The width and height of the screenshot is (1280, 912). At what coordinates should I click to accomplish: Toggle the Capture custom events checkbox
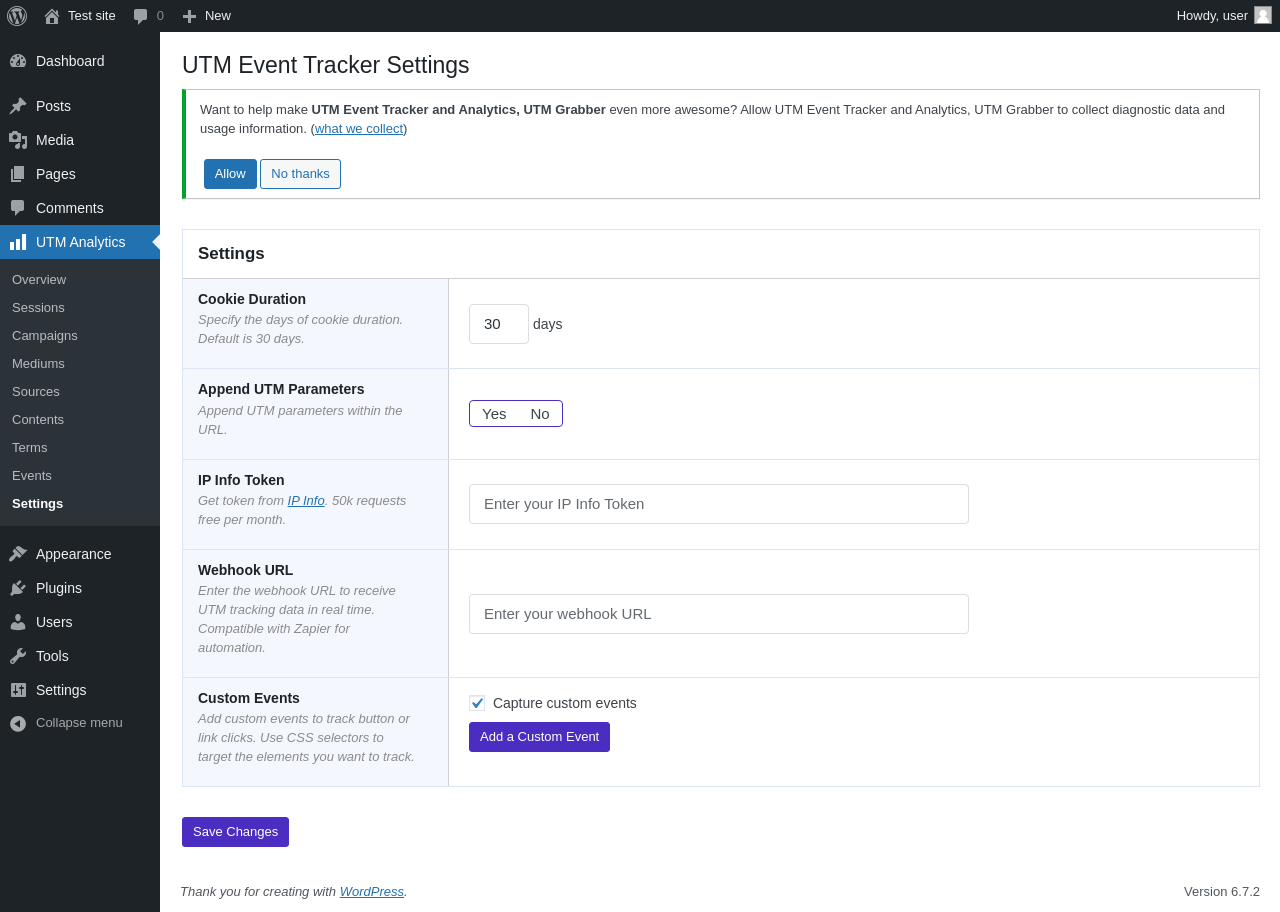pos(477,703)
